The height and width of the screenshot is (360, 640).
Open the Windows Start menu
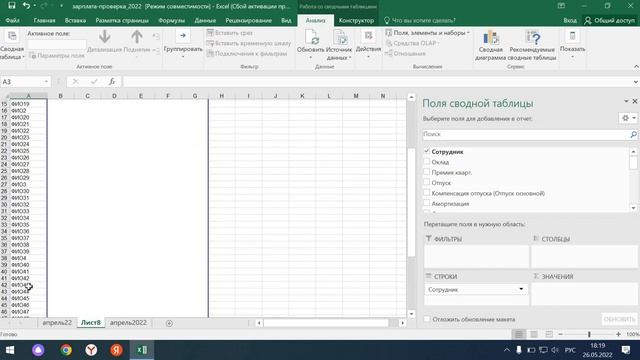click(10, 350)
